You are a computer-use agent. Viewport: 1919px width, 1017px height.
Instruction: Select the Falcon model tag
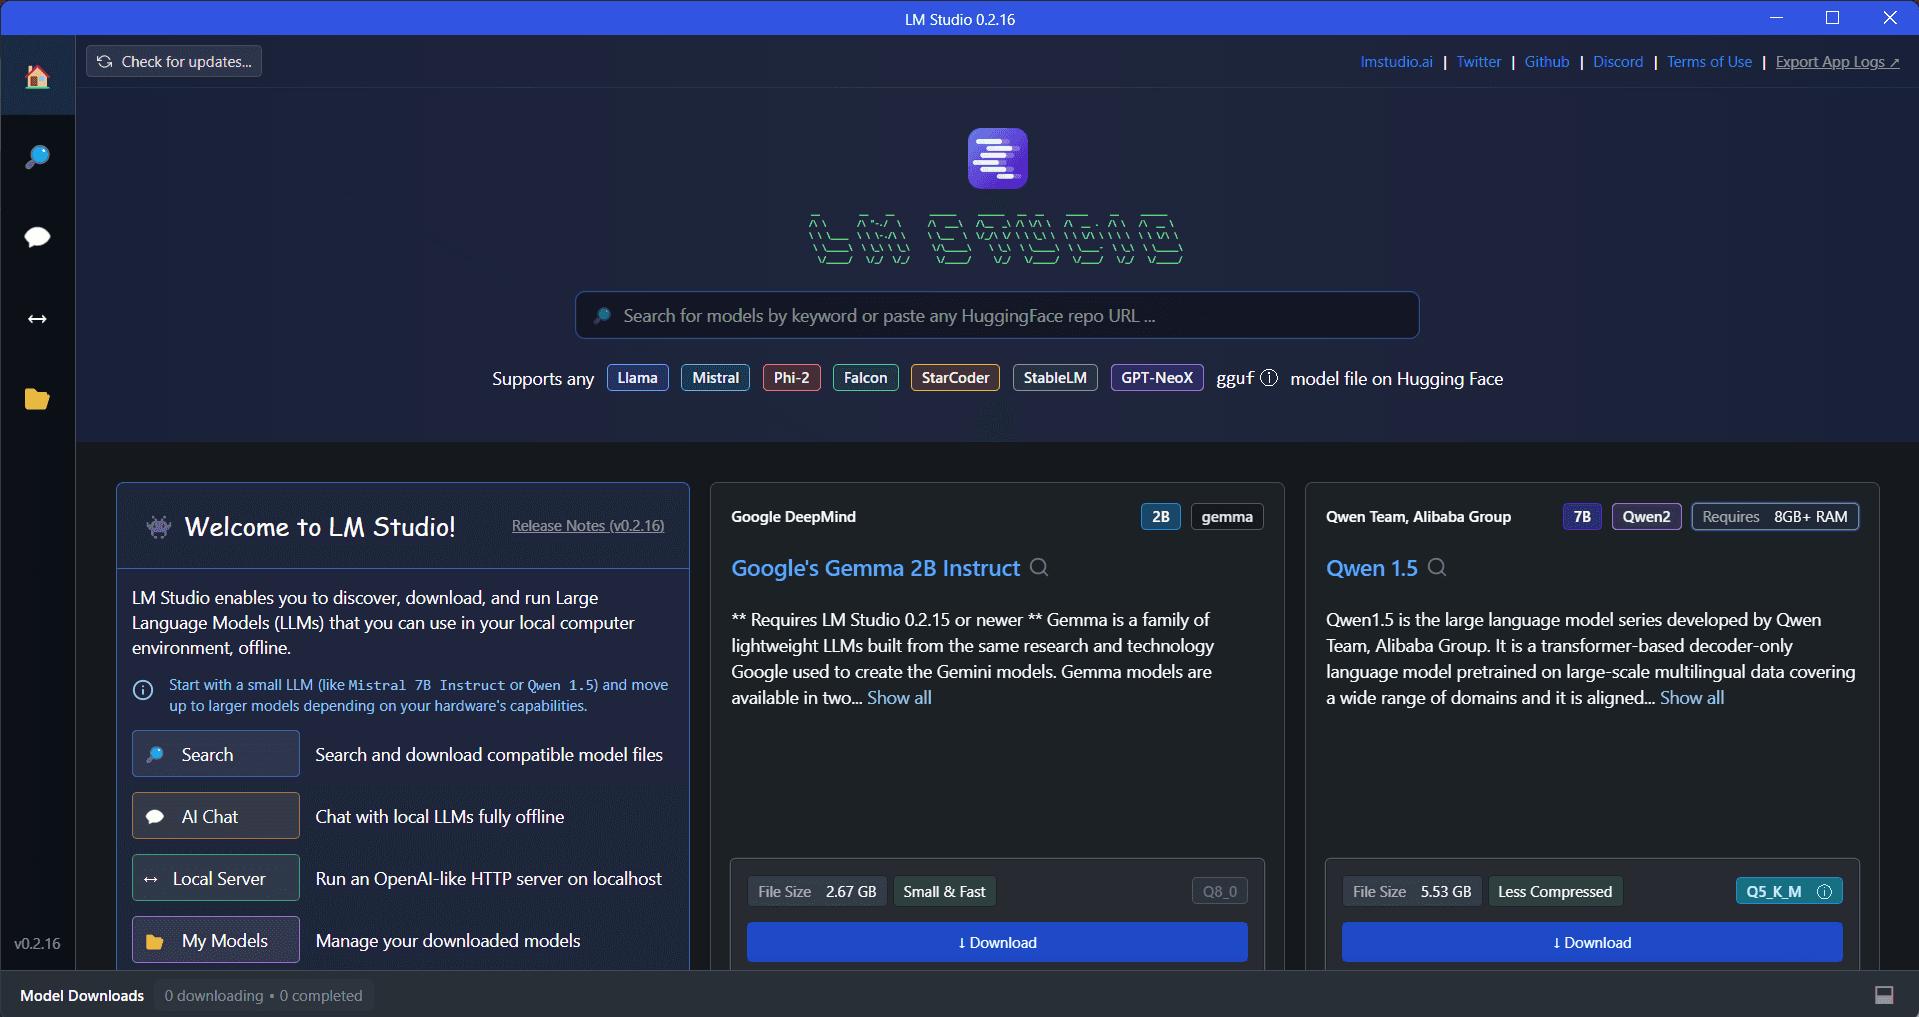pos(865,378)
